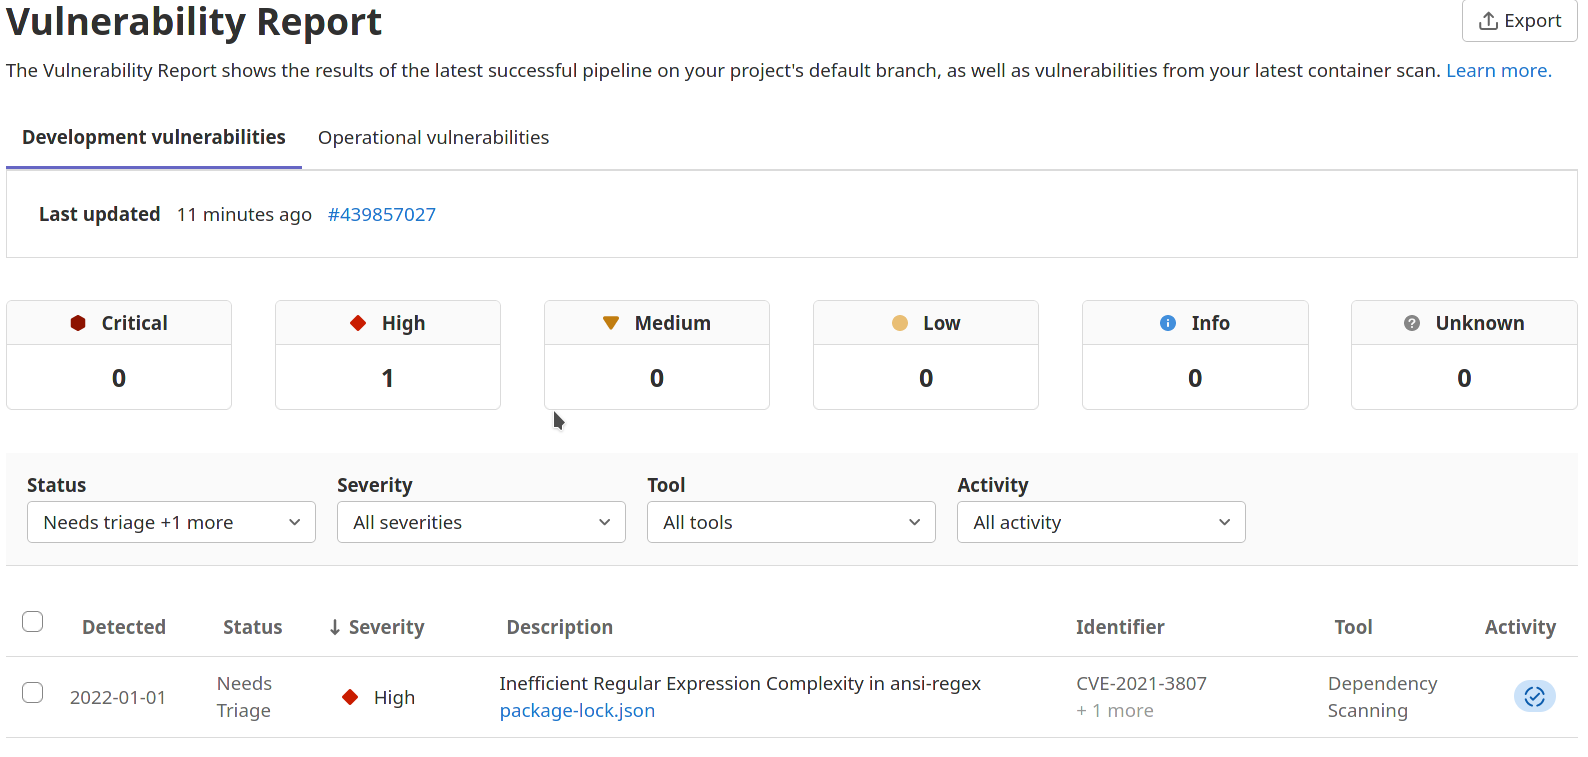This screenshot has width=1588, height=757.
Task: Click the High severity diamond icon in summary
Action: coord(358,323)
